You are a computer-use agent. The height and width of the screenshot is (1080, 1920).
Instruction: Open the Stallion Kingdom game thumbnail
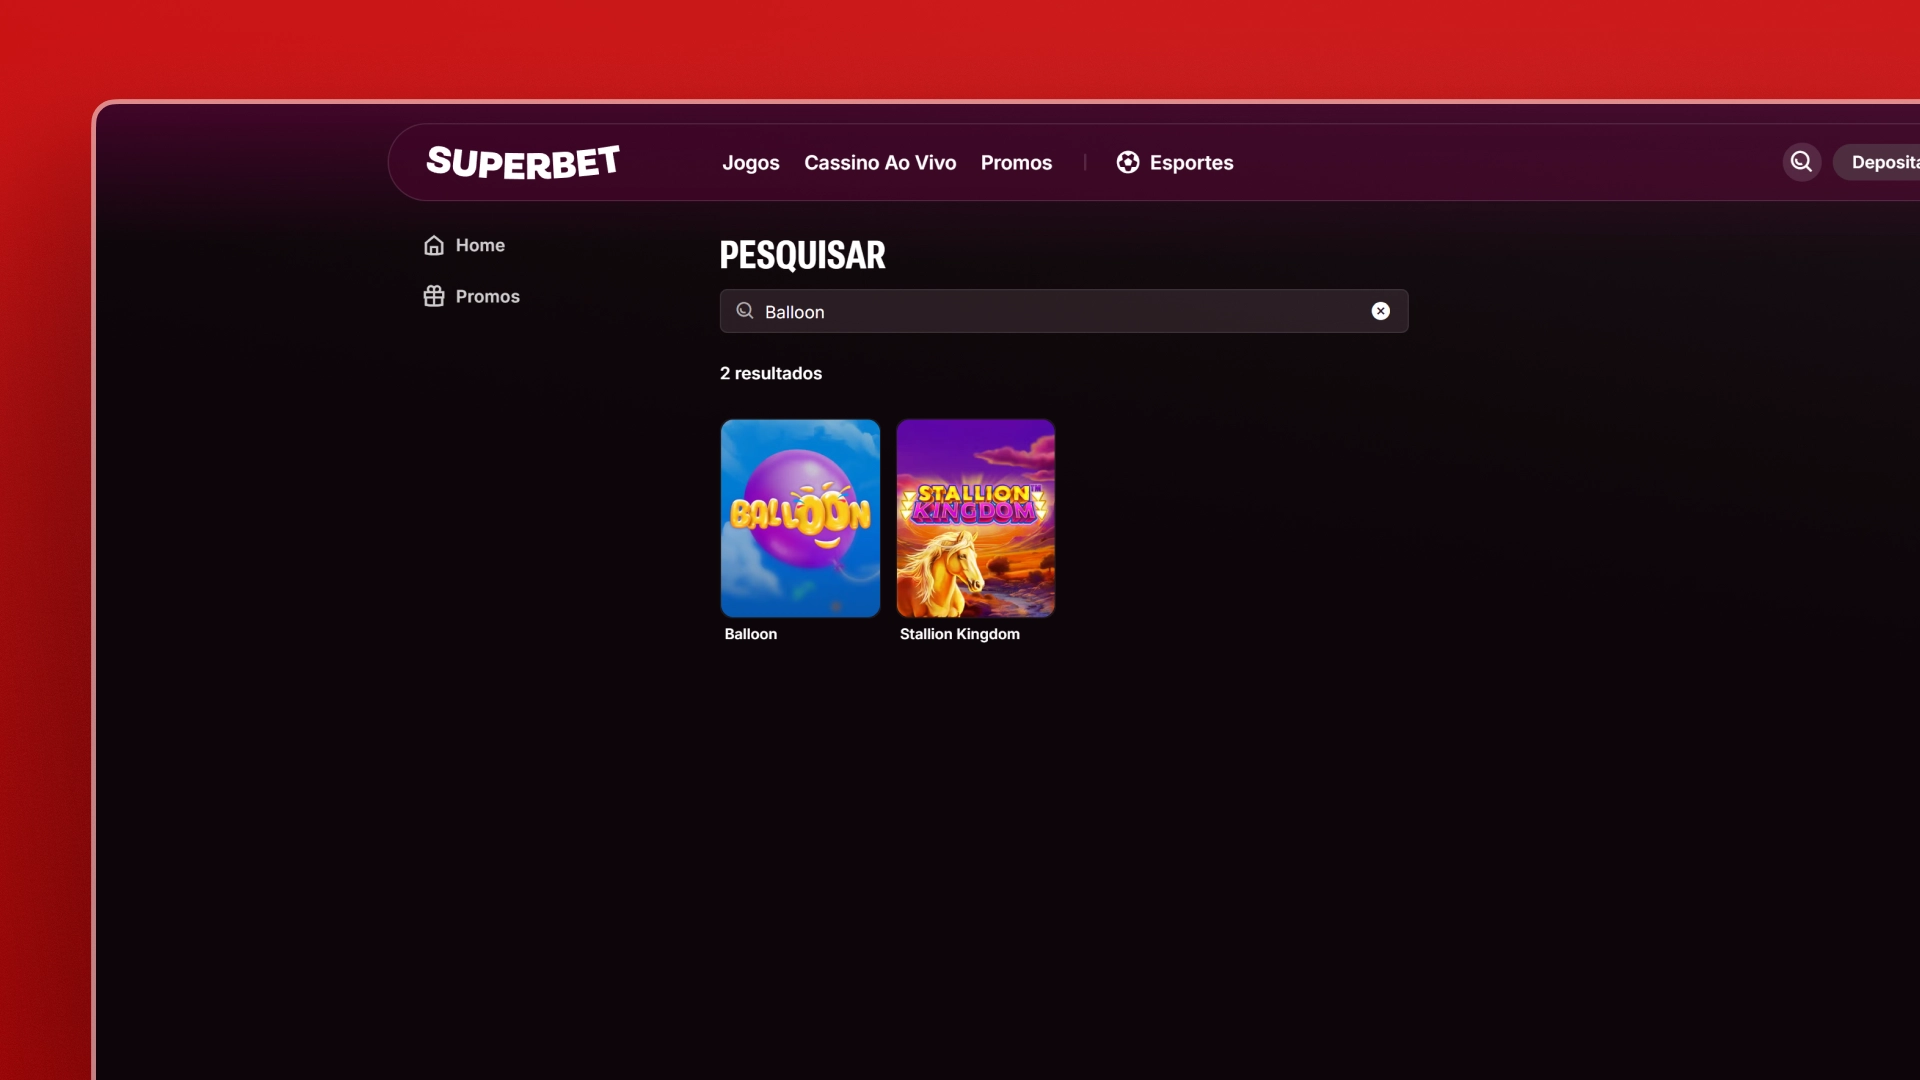(x=975, y=518)
